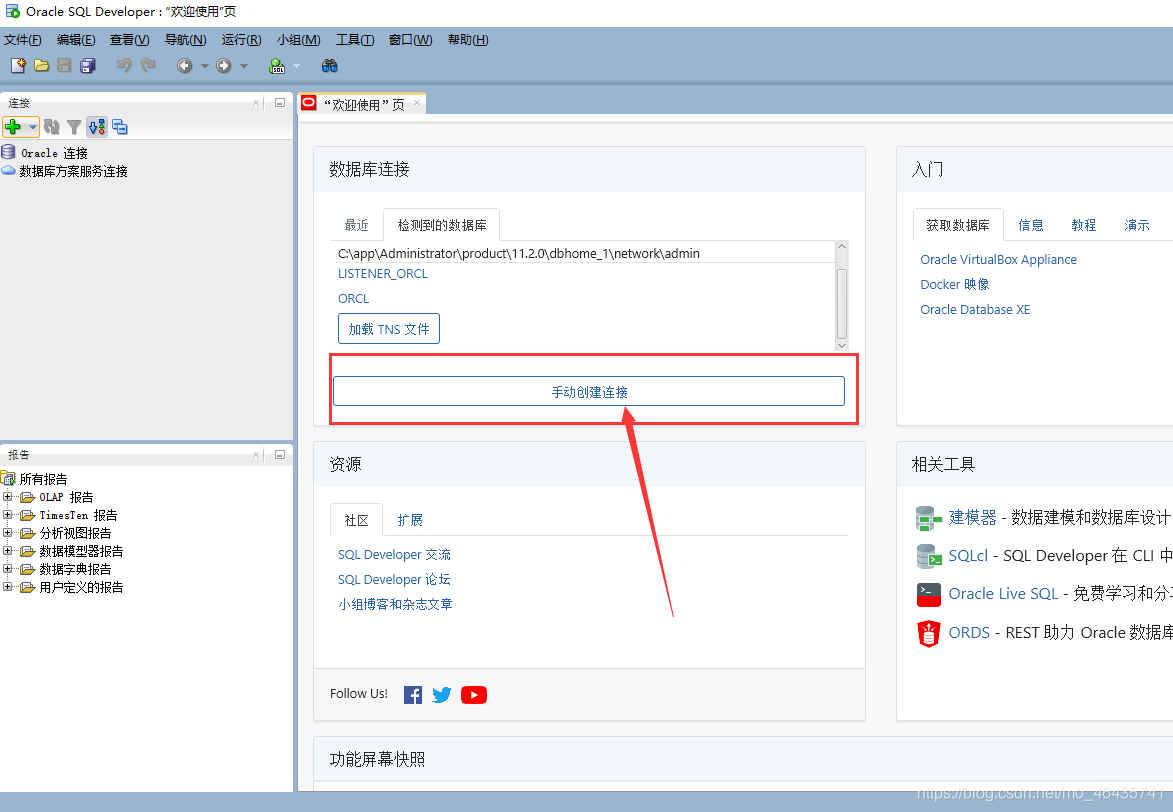1173x812 pixels.
Task: Expand the TimesTen 报告 node
Action: tap(7, 514)
